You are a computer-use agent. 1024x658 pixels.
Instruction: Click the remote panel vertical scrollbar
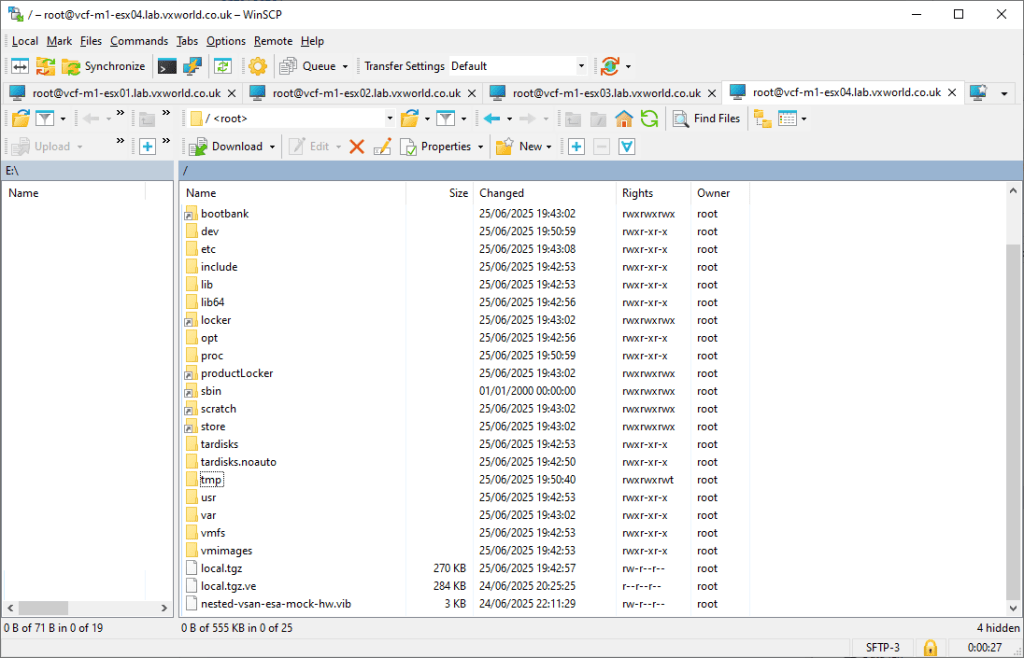pos(1014,400)
